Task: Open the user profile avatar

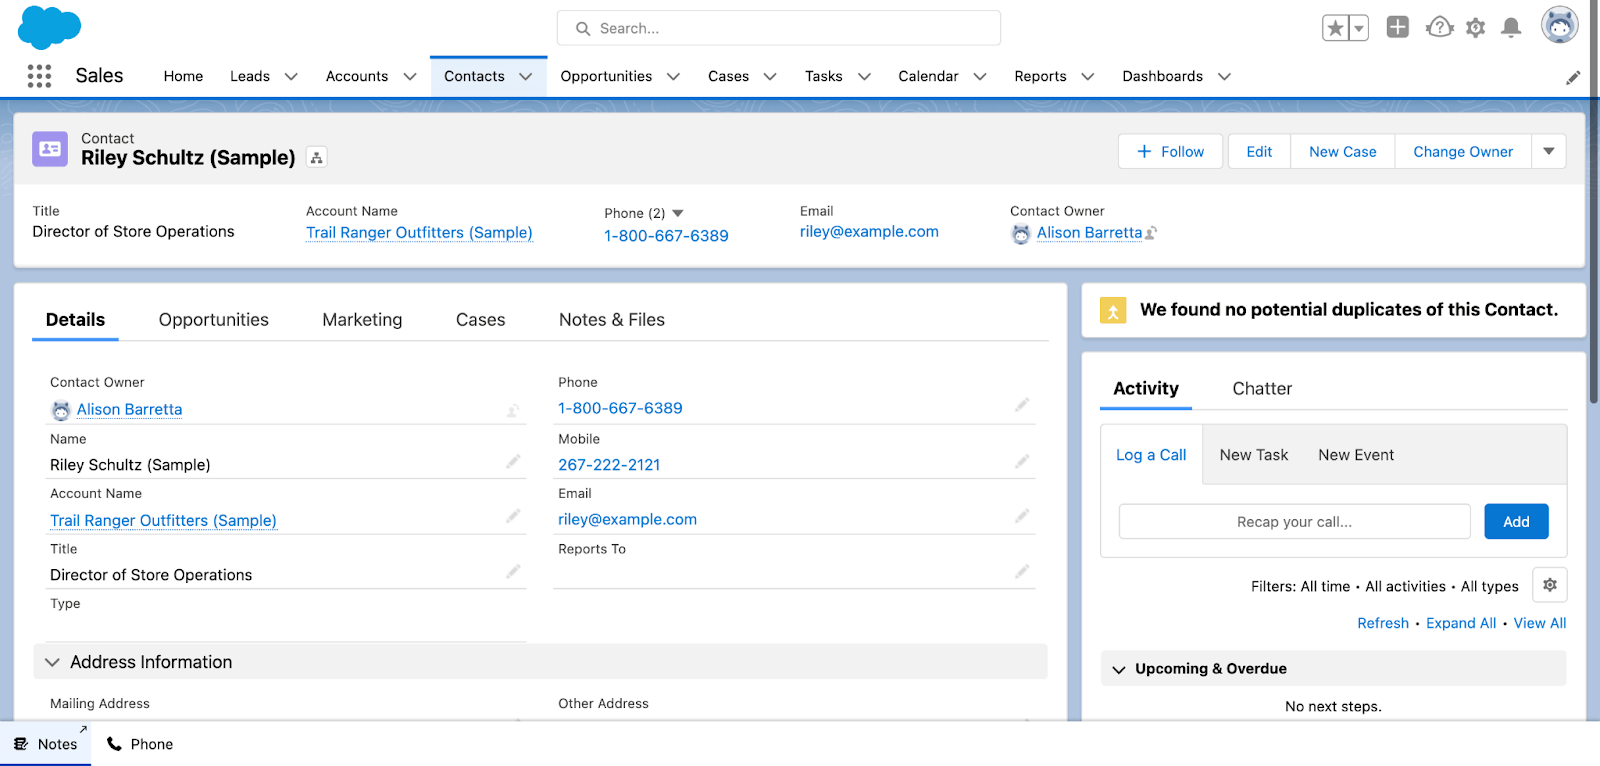Action: [x=1559, y=25]
